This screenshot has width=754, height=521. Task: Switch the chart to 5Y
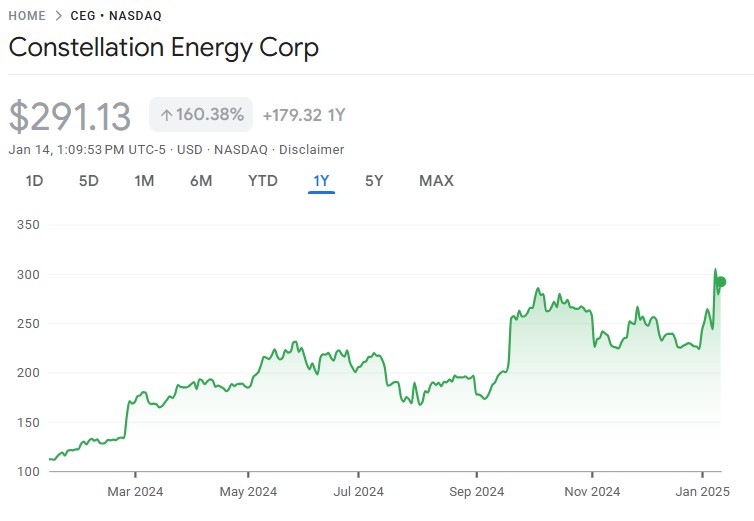pyautogui.click(x=374, y=181)
